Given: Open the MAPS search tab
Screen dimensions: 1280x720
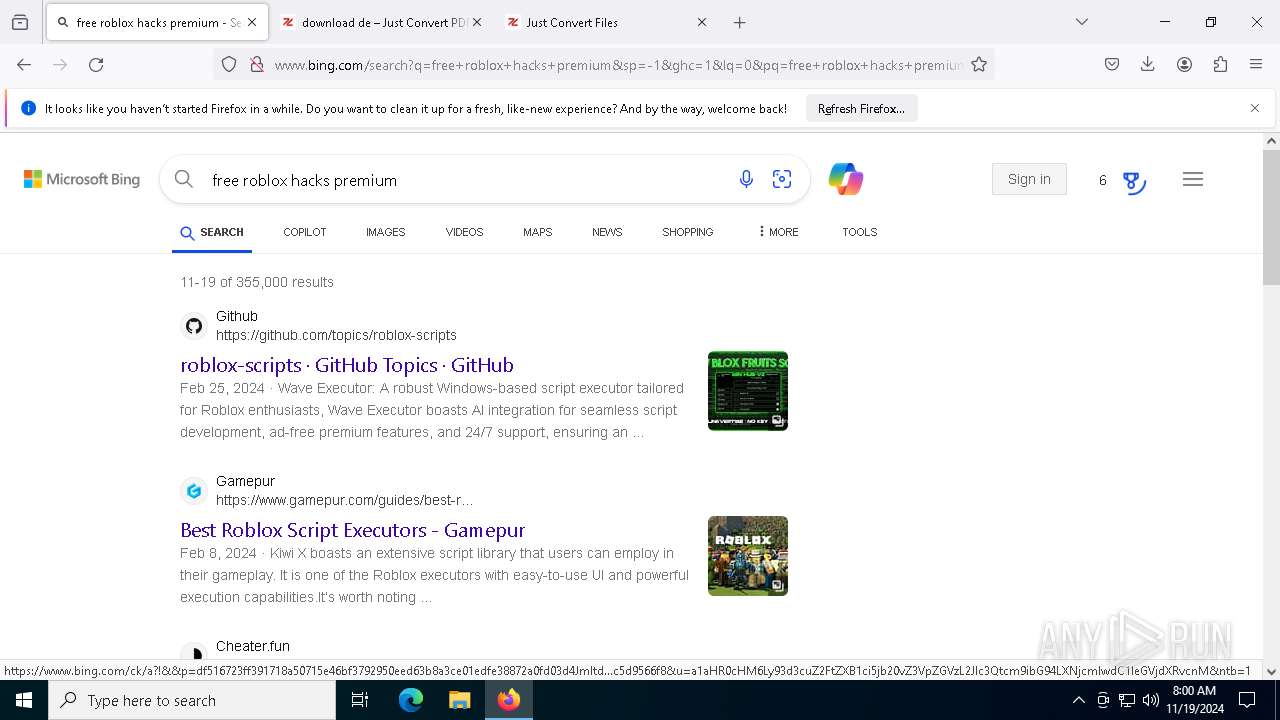Looking at the screenshot, I should (537, 231).
